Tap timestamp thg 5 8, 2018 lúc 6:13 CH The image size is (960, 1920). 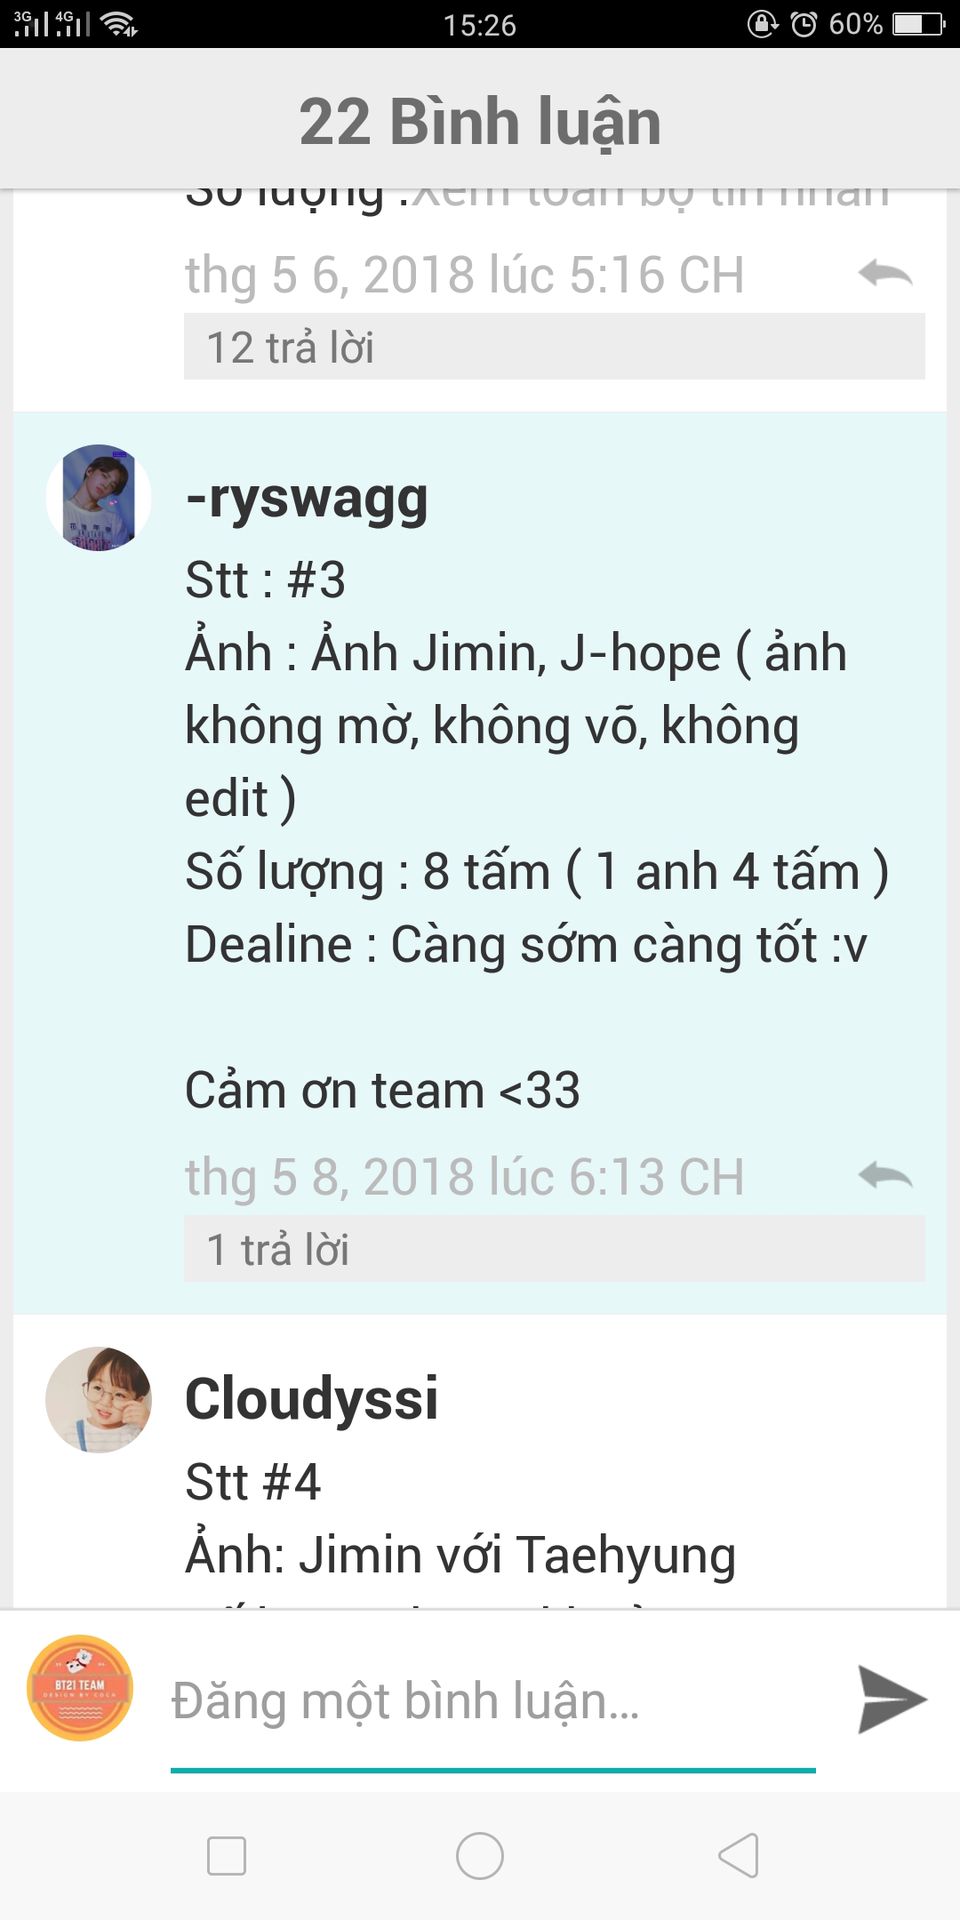coord(465,1176)
